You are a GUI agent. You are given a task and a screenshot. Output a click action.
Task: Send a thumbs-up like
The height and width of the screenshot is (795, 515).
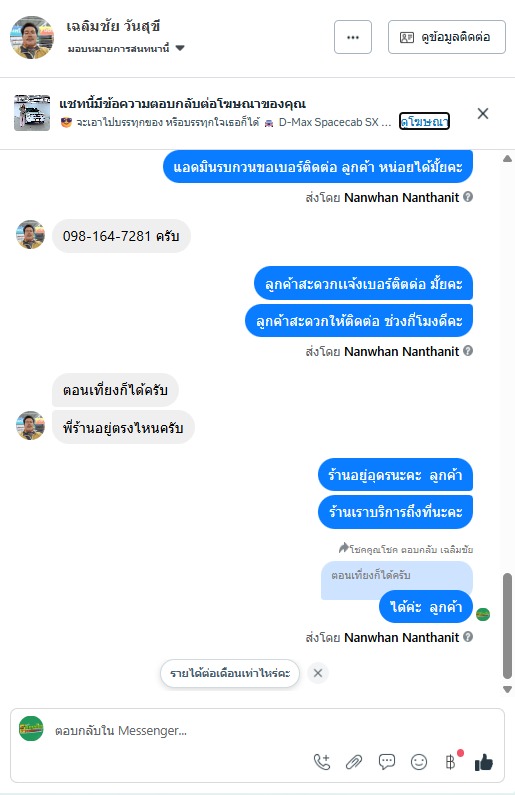pos(484,762)
